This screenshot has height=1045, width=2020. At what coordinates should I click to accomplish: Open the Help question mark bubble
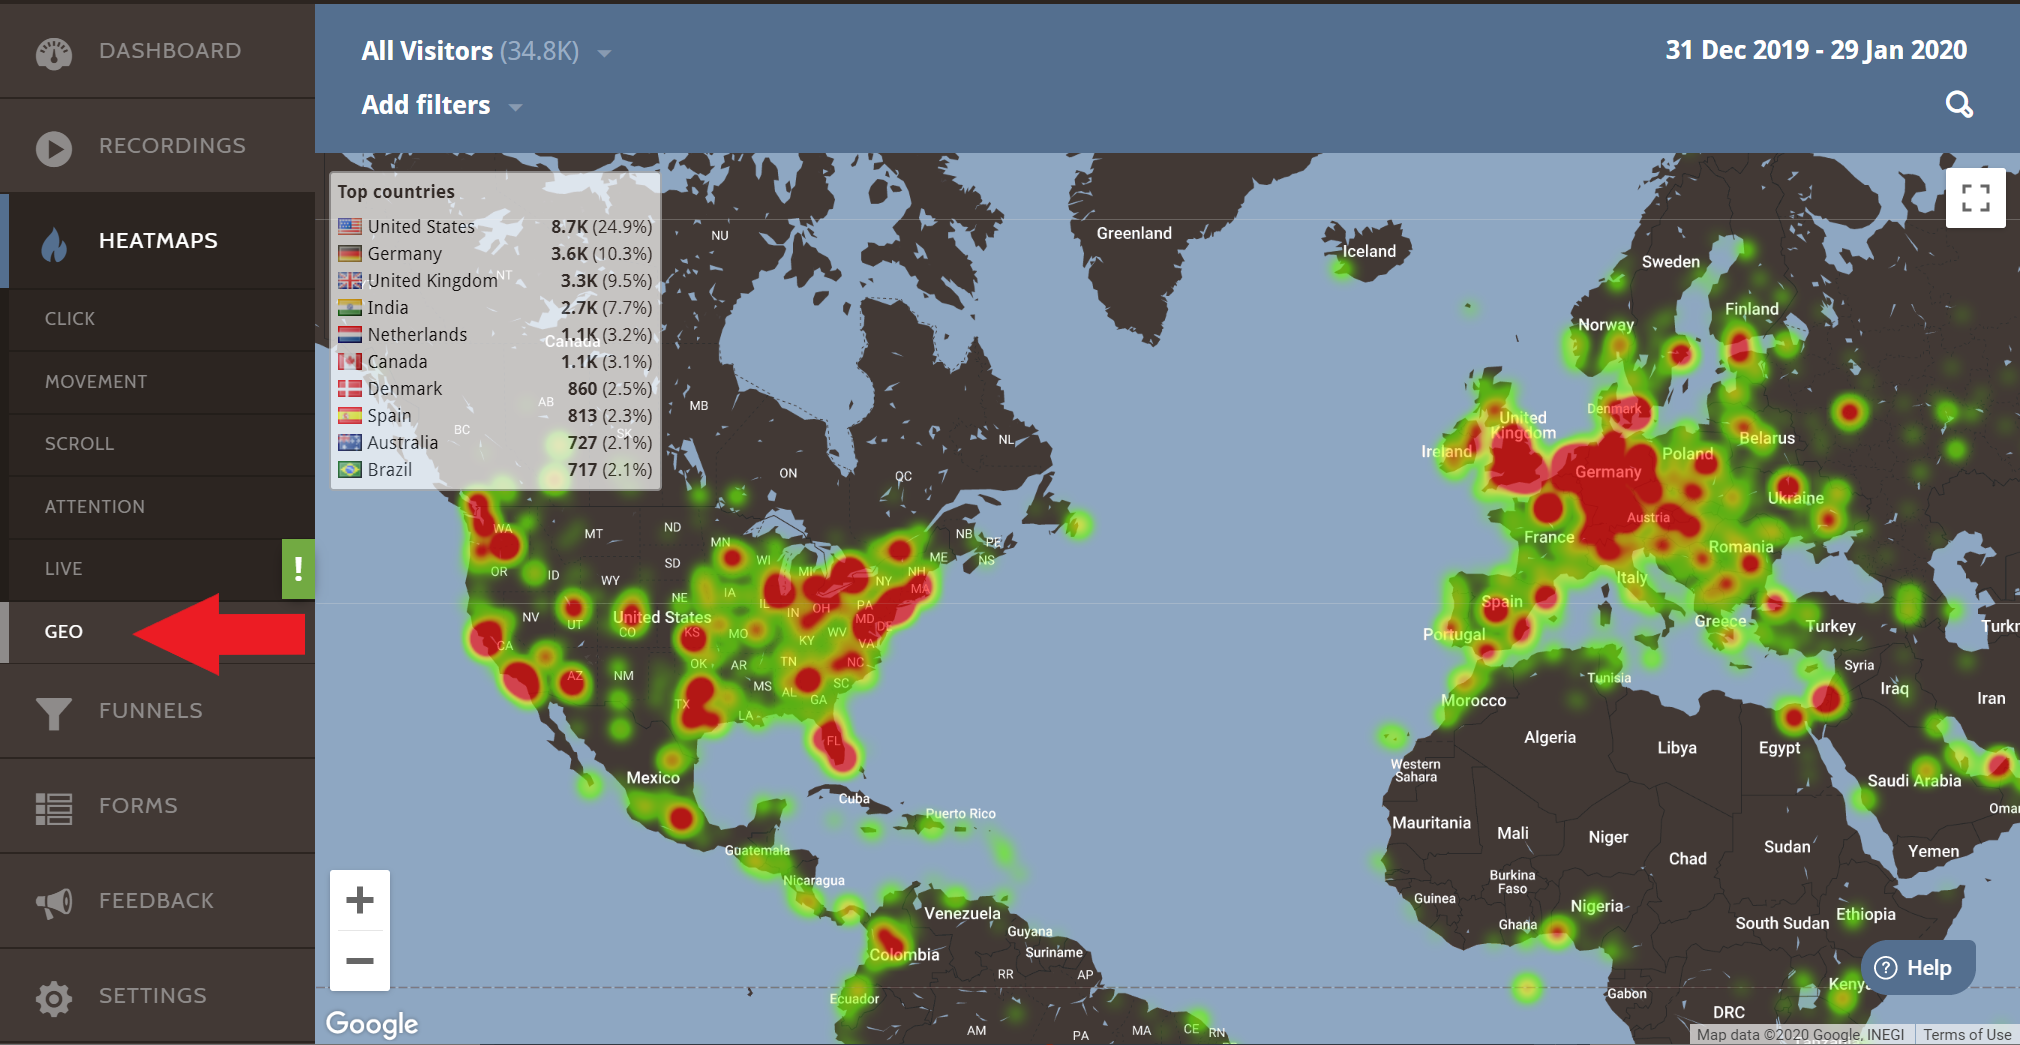[1886, 967]
